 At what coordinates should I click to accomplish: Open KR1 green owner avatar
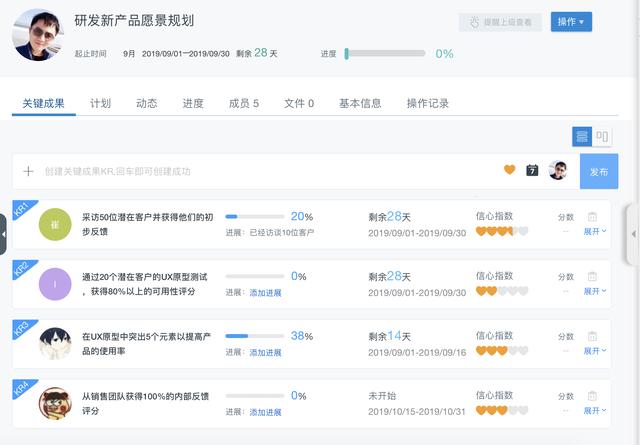point(55,224)
